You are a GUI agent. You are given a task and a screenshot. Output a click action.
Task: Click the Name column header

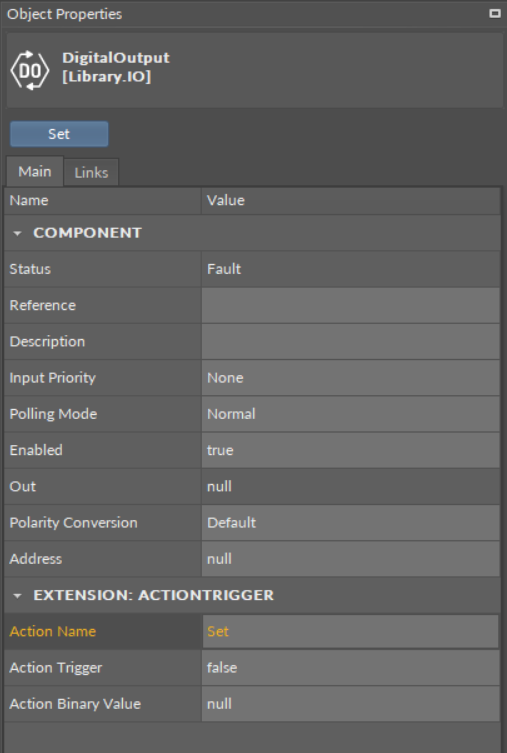(x=103, y=201)
